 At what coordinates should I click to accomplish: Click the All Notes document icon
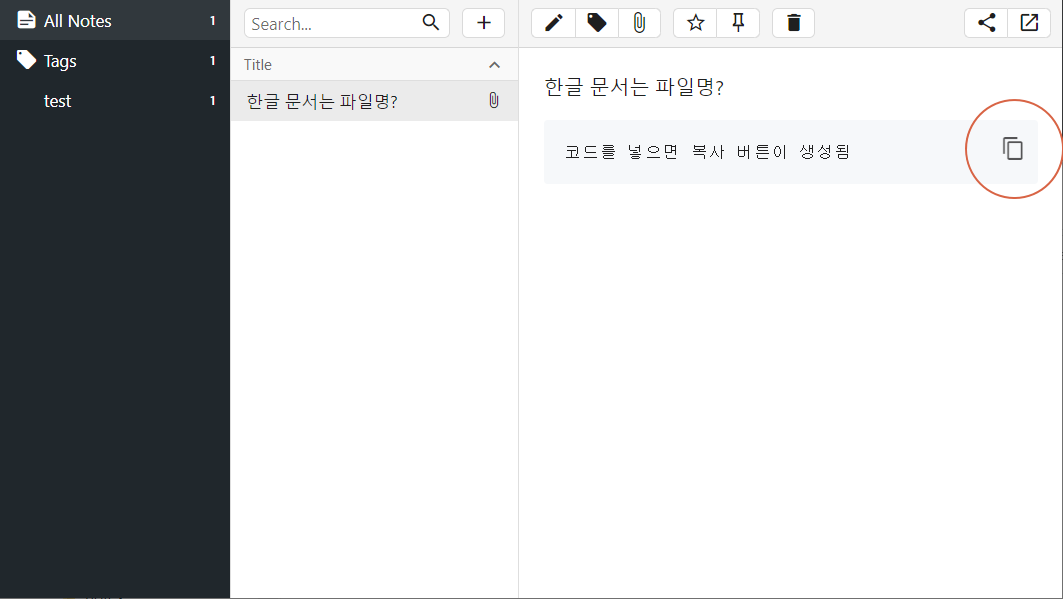pos(26,20)
